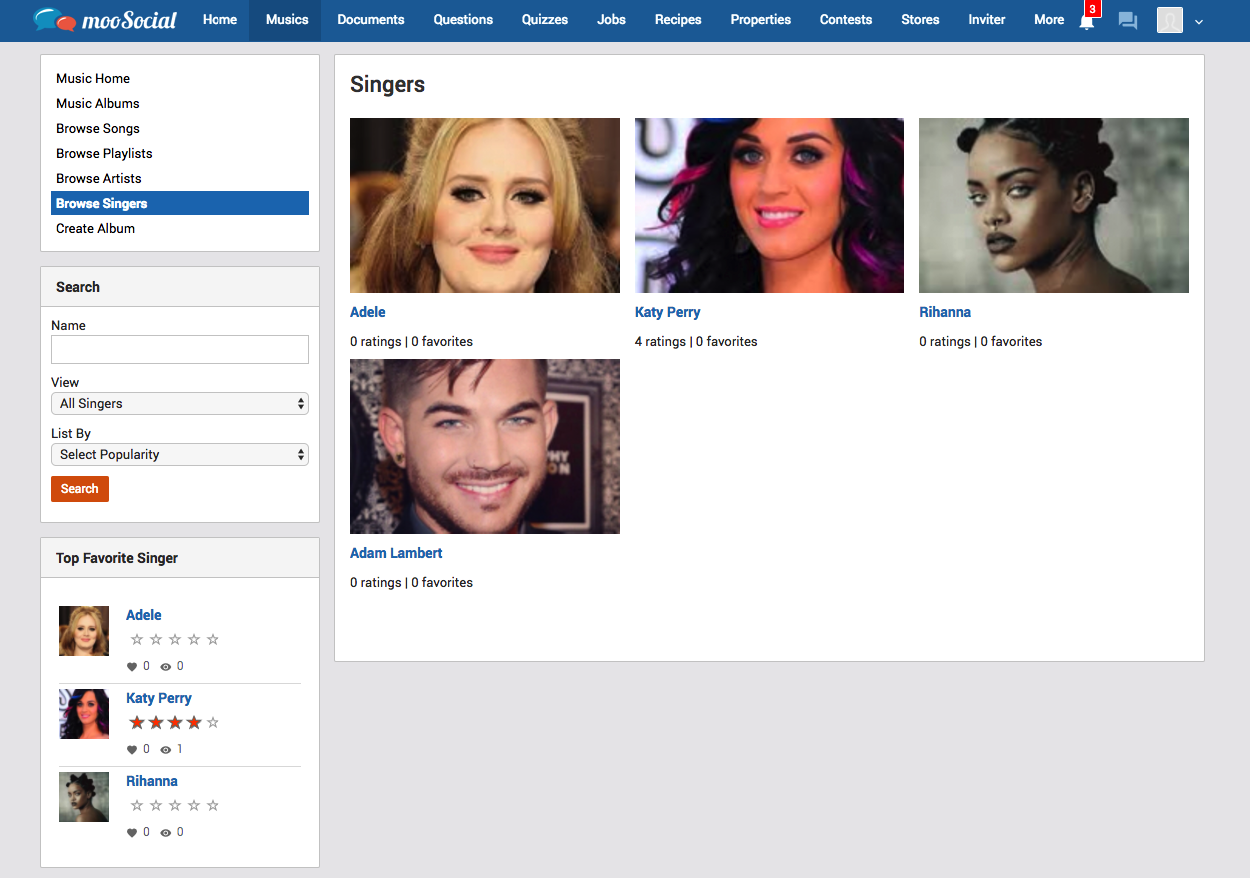Rate Rihanna with the first star

[137, 805]
